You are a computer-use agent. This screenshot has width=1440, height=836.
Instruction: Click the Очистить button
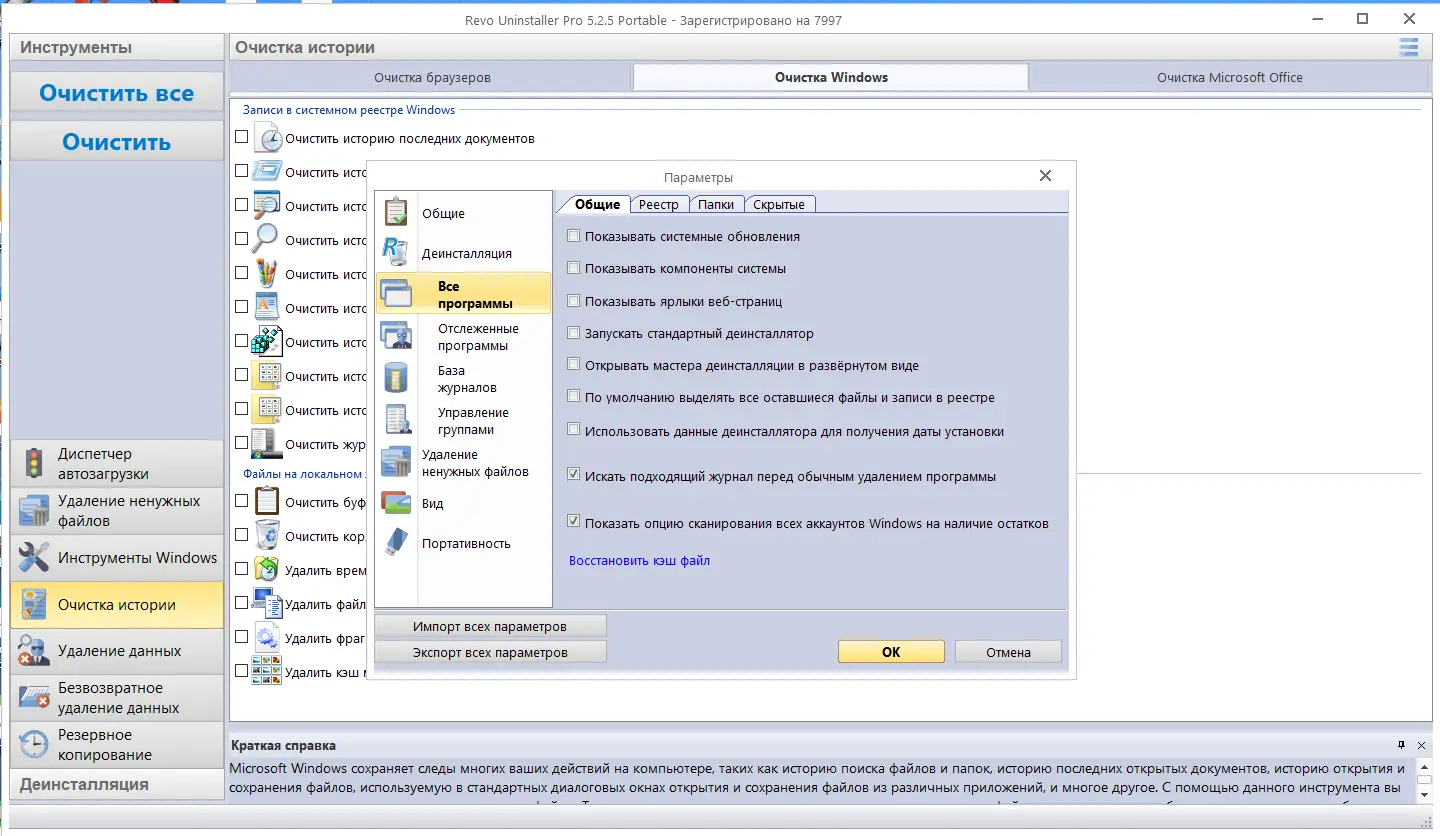tap(117, 142)
